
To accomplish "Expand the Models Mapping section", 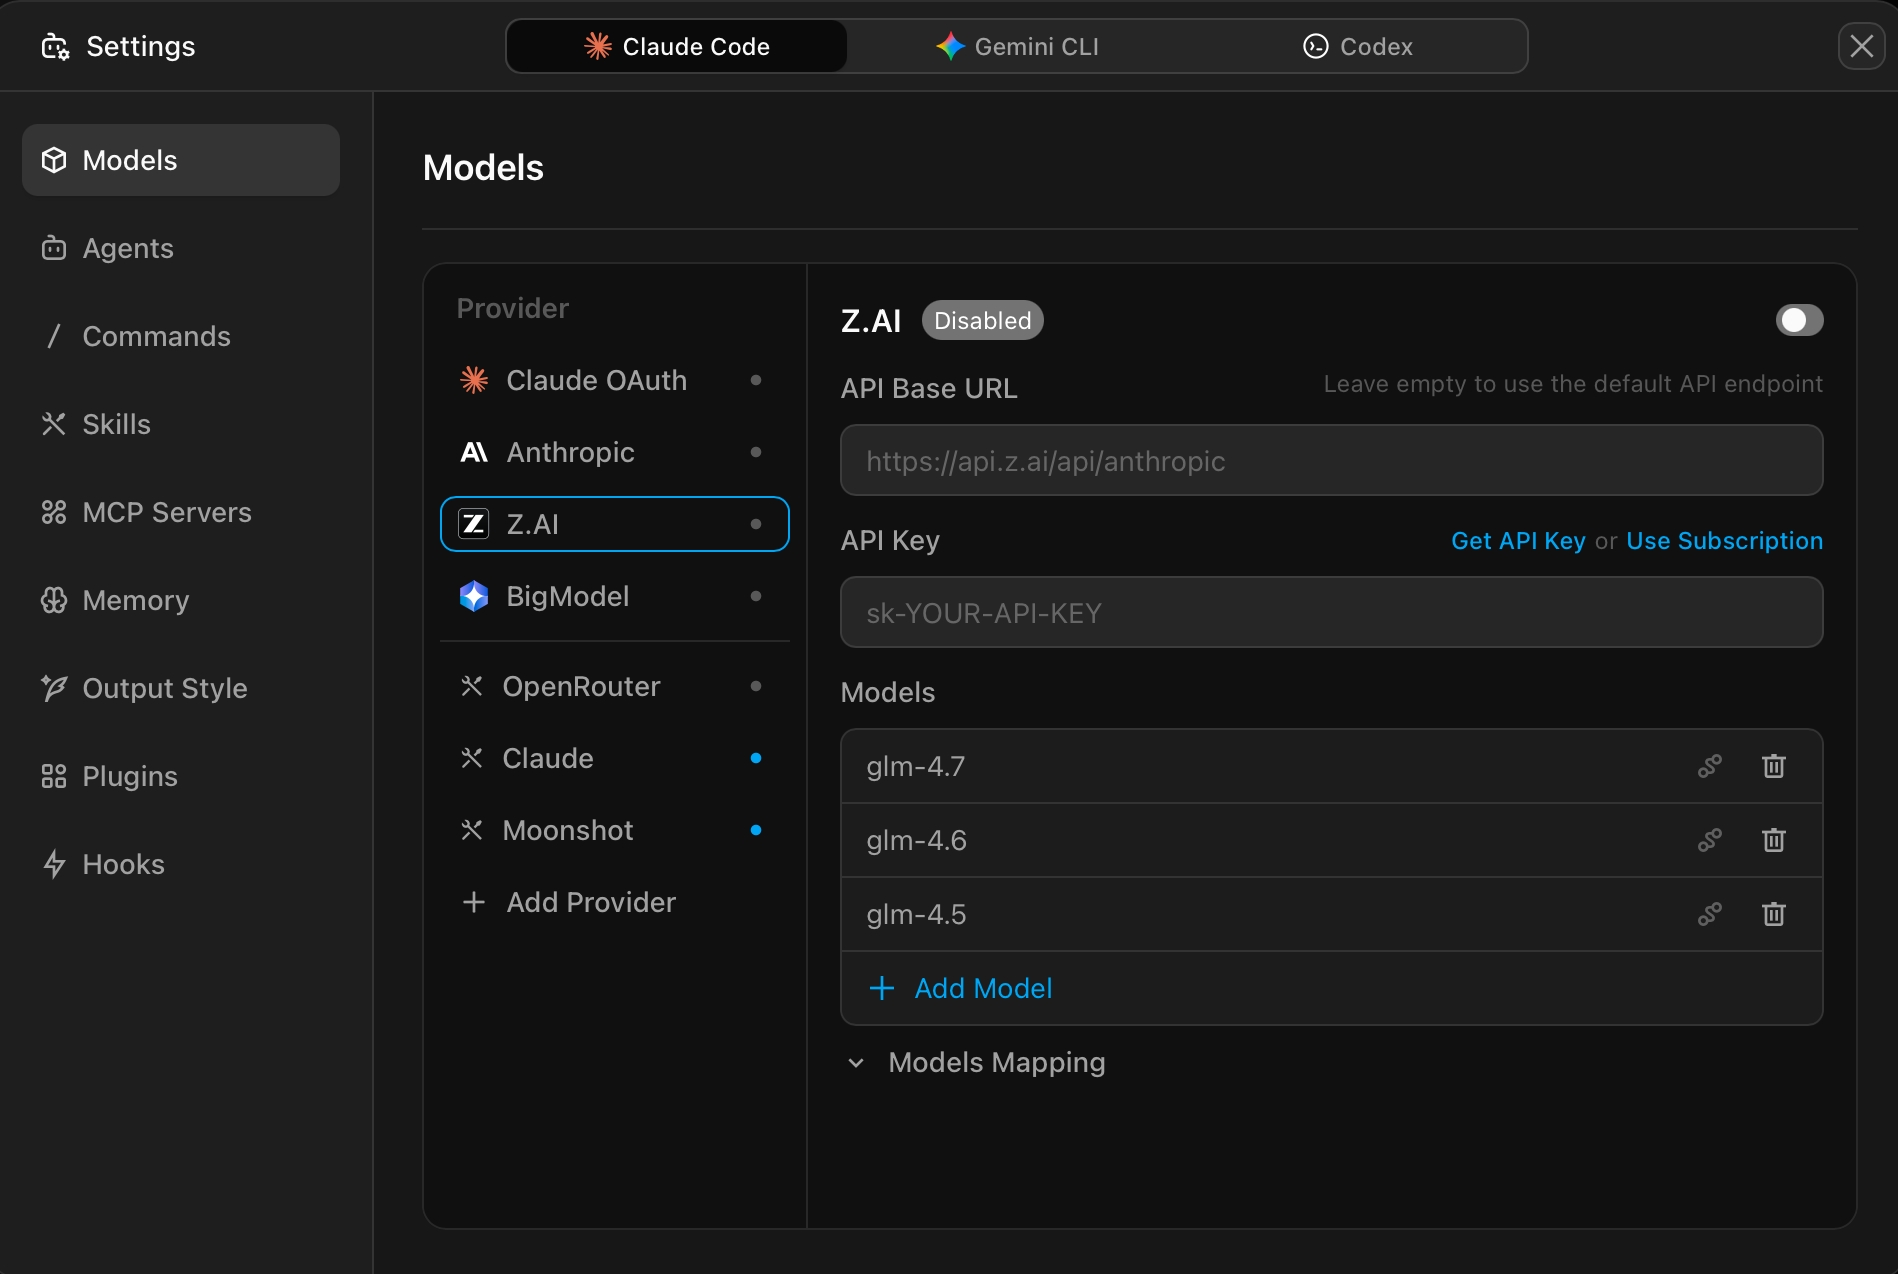I will [996, 1062].
